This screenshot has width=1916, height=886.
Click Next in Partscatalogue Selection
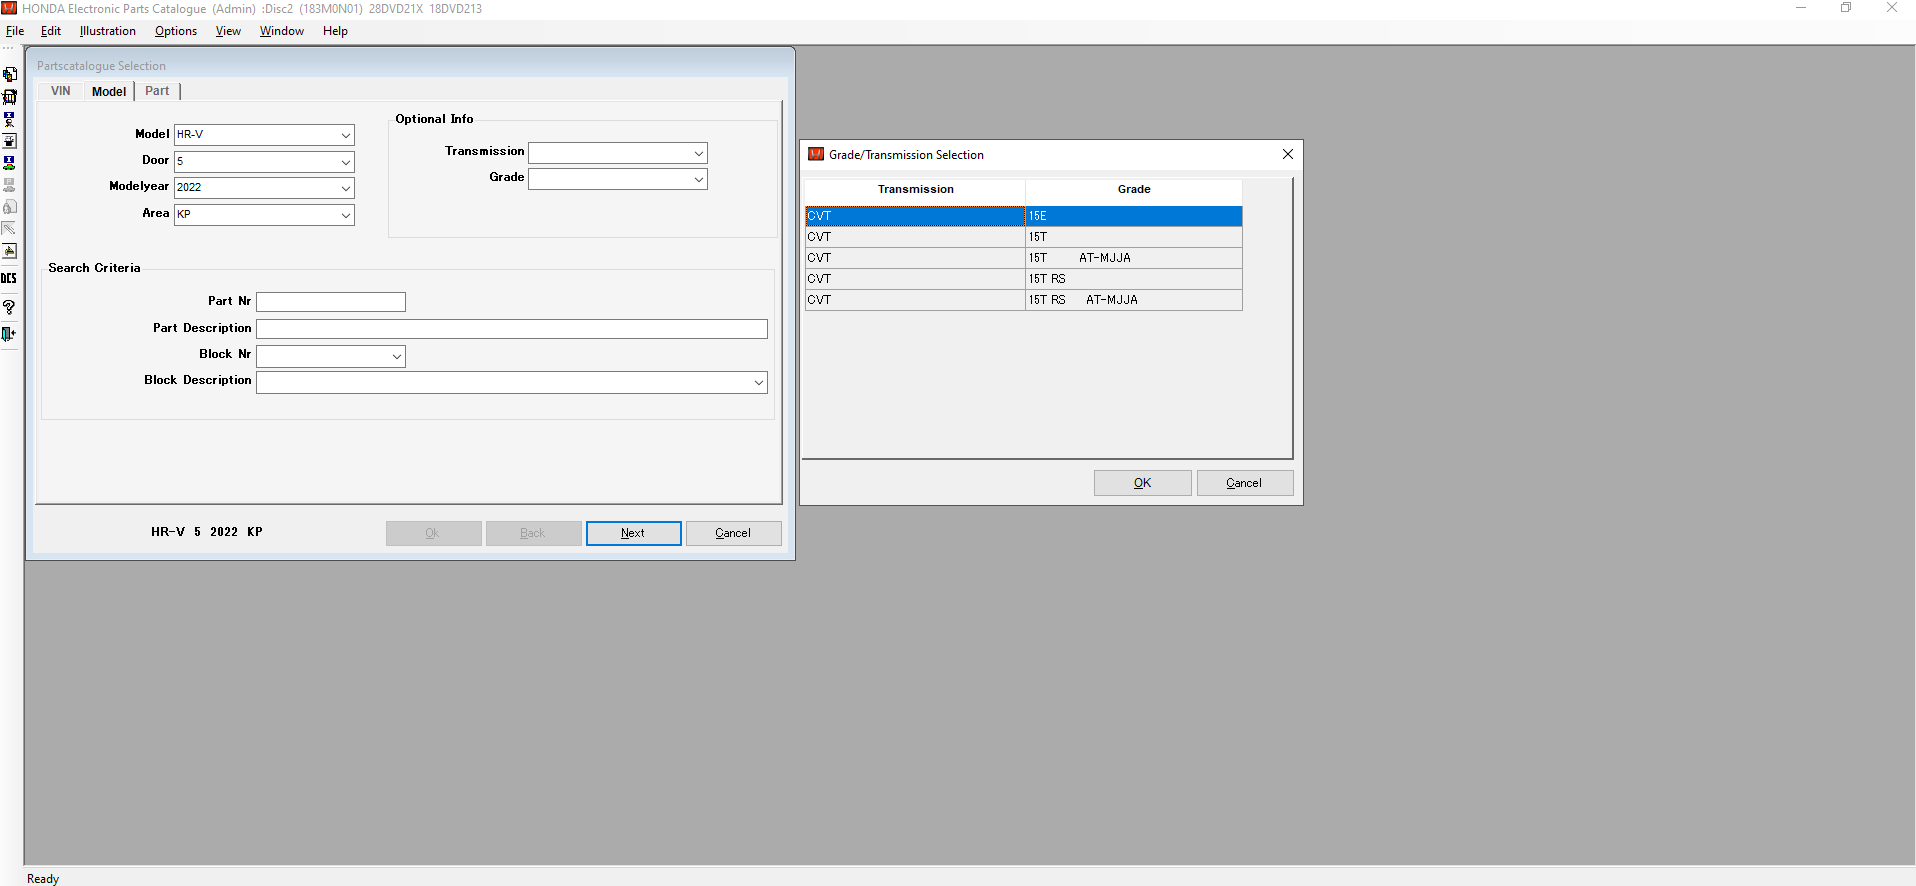pyautogui.click(x=634, y=533)
